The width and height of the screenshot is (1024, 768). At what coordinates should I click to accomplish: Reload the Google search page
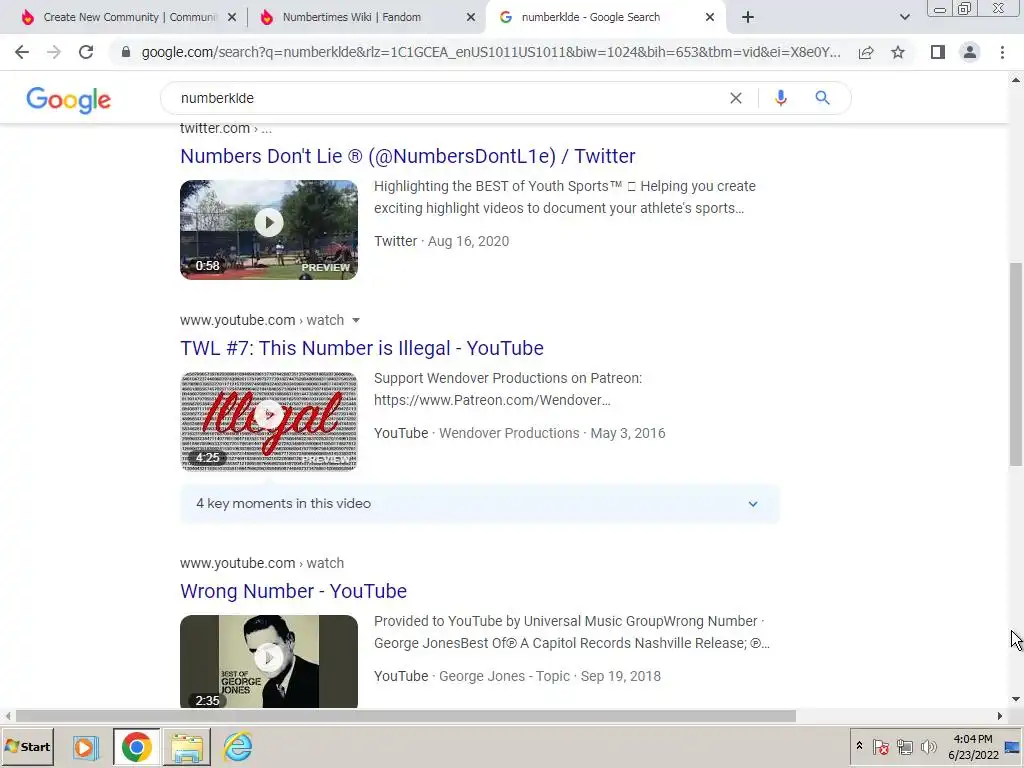pos(86,52)
